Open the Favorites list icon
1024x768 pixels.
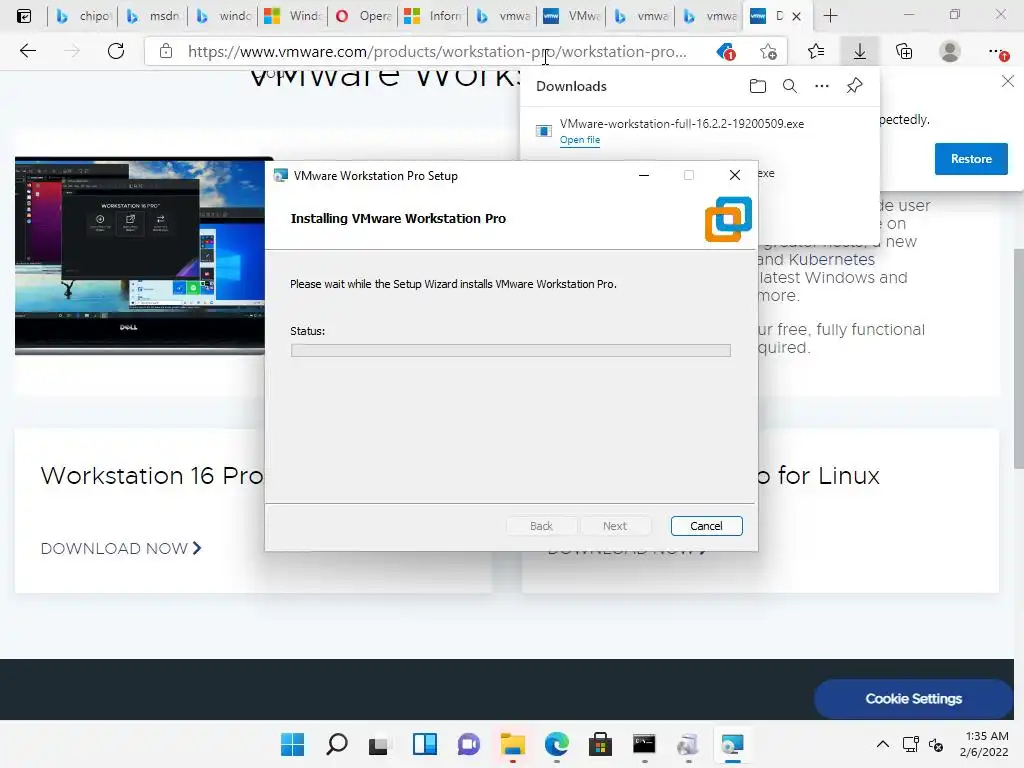816,51
